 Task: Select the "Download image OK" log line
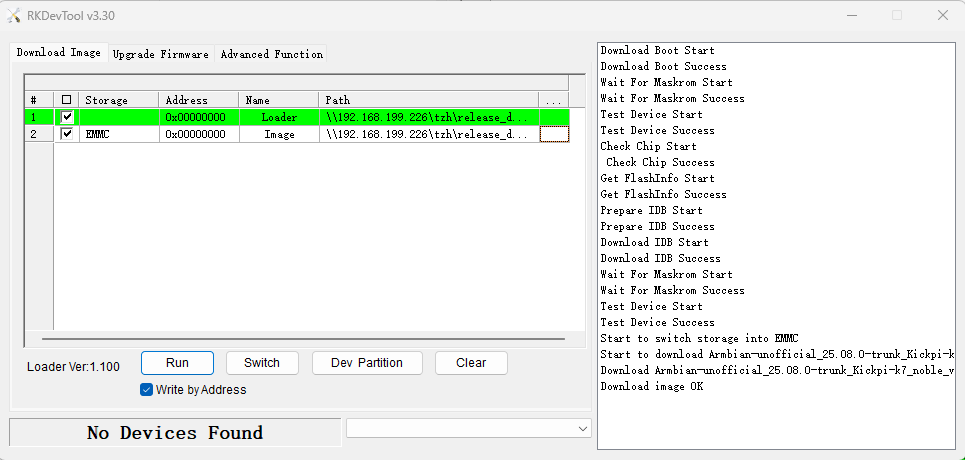click(651, 386)
